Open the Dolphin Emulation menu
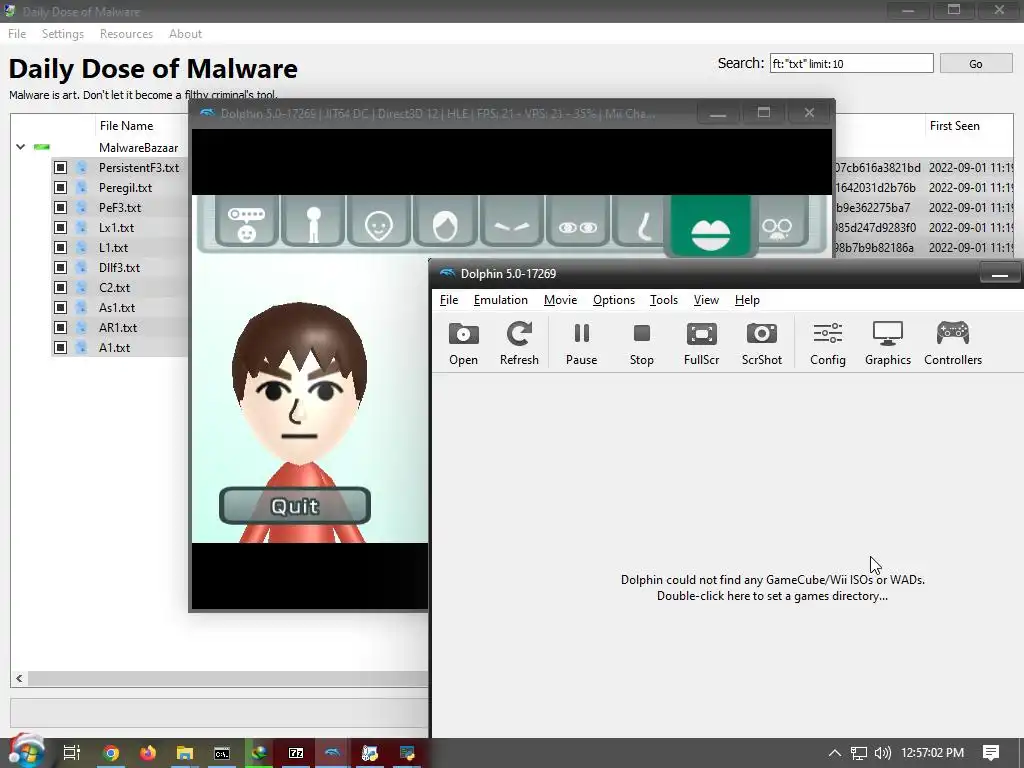This screenshot has width=1024, height=768. pos(500,300)
